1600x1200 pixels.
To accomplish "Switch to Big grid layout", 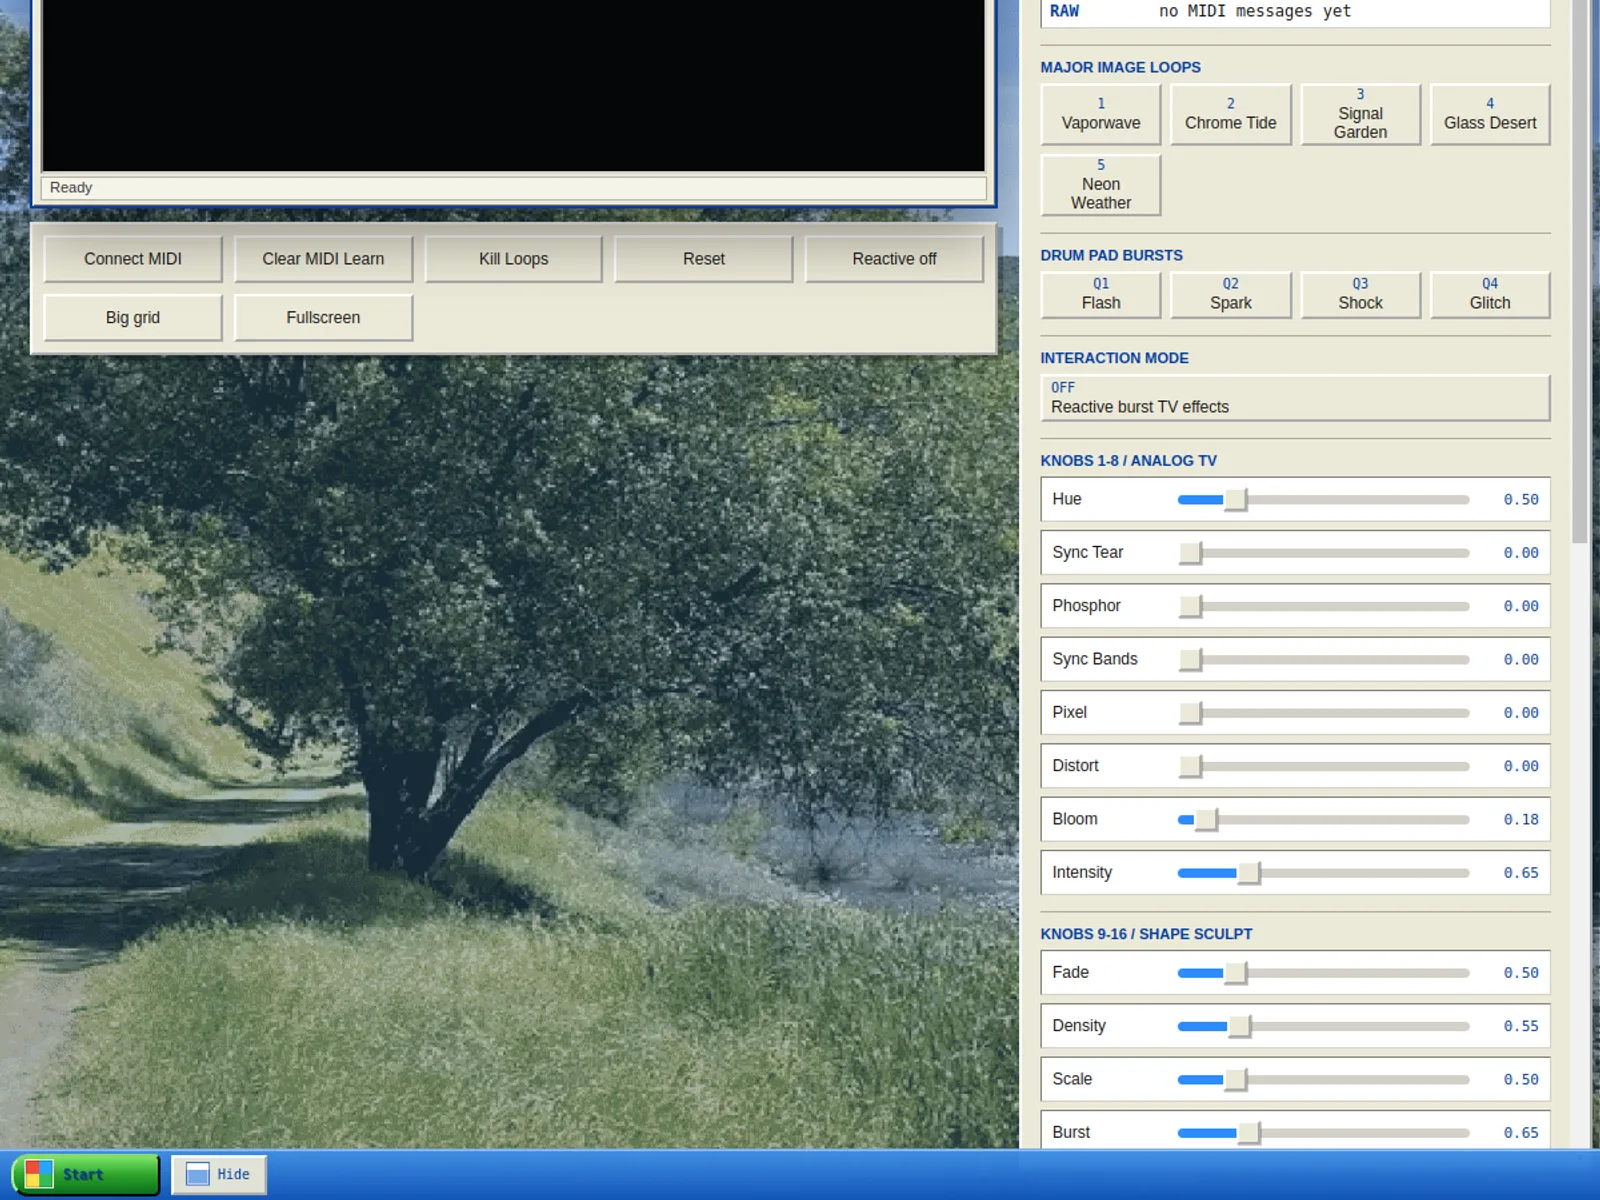I will coord(133,318).
